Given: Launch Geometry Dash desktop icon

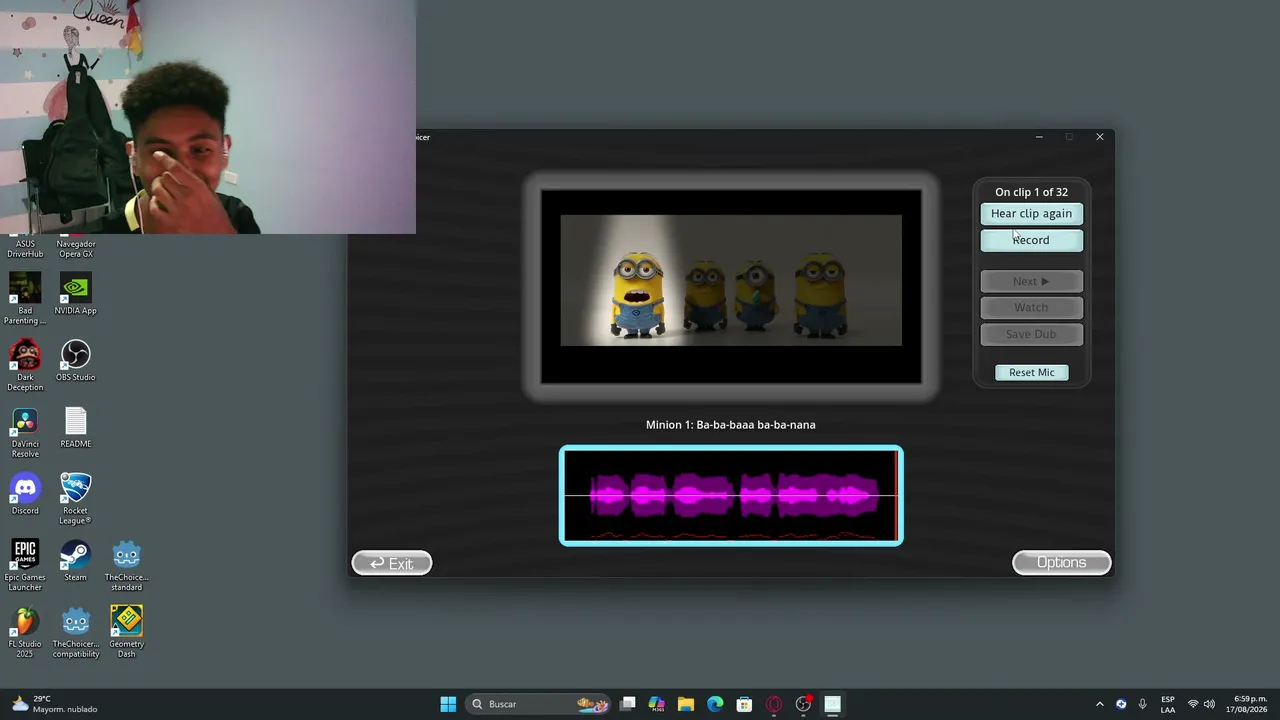Looking at the screenshot, I should coord(126,631).
